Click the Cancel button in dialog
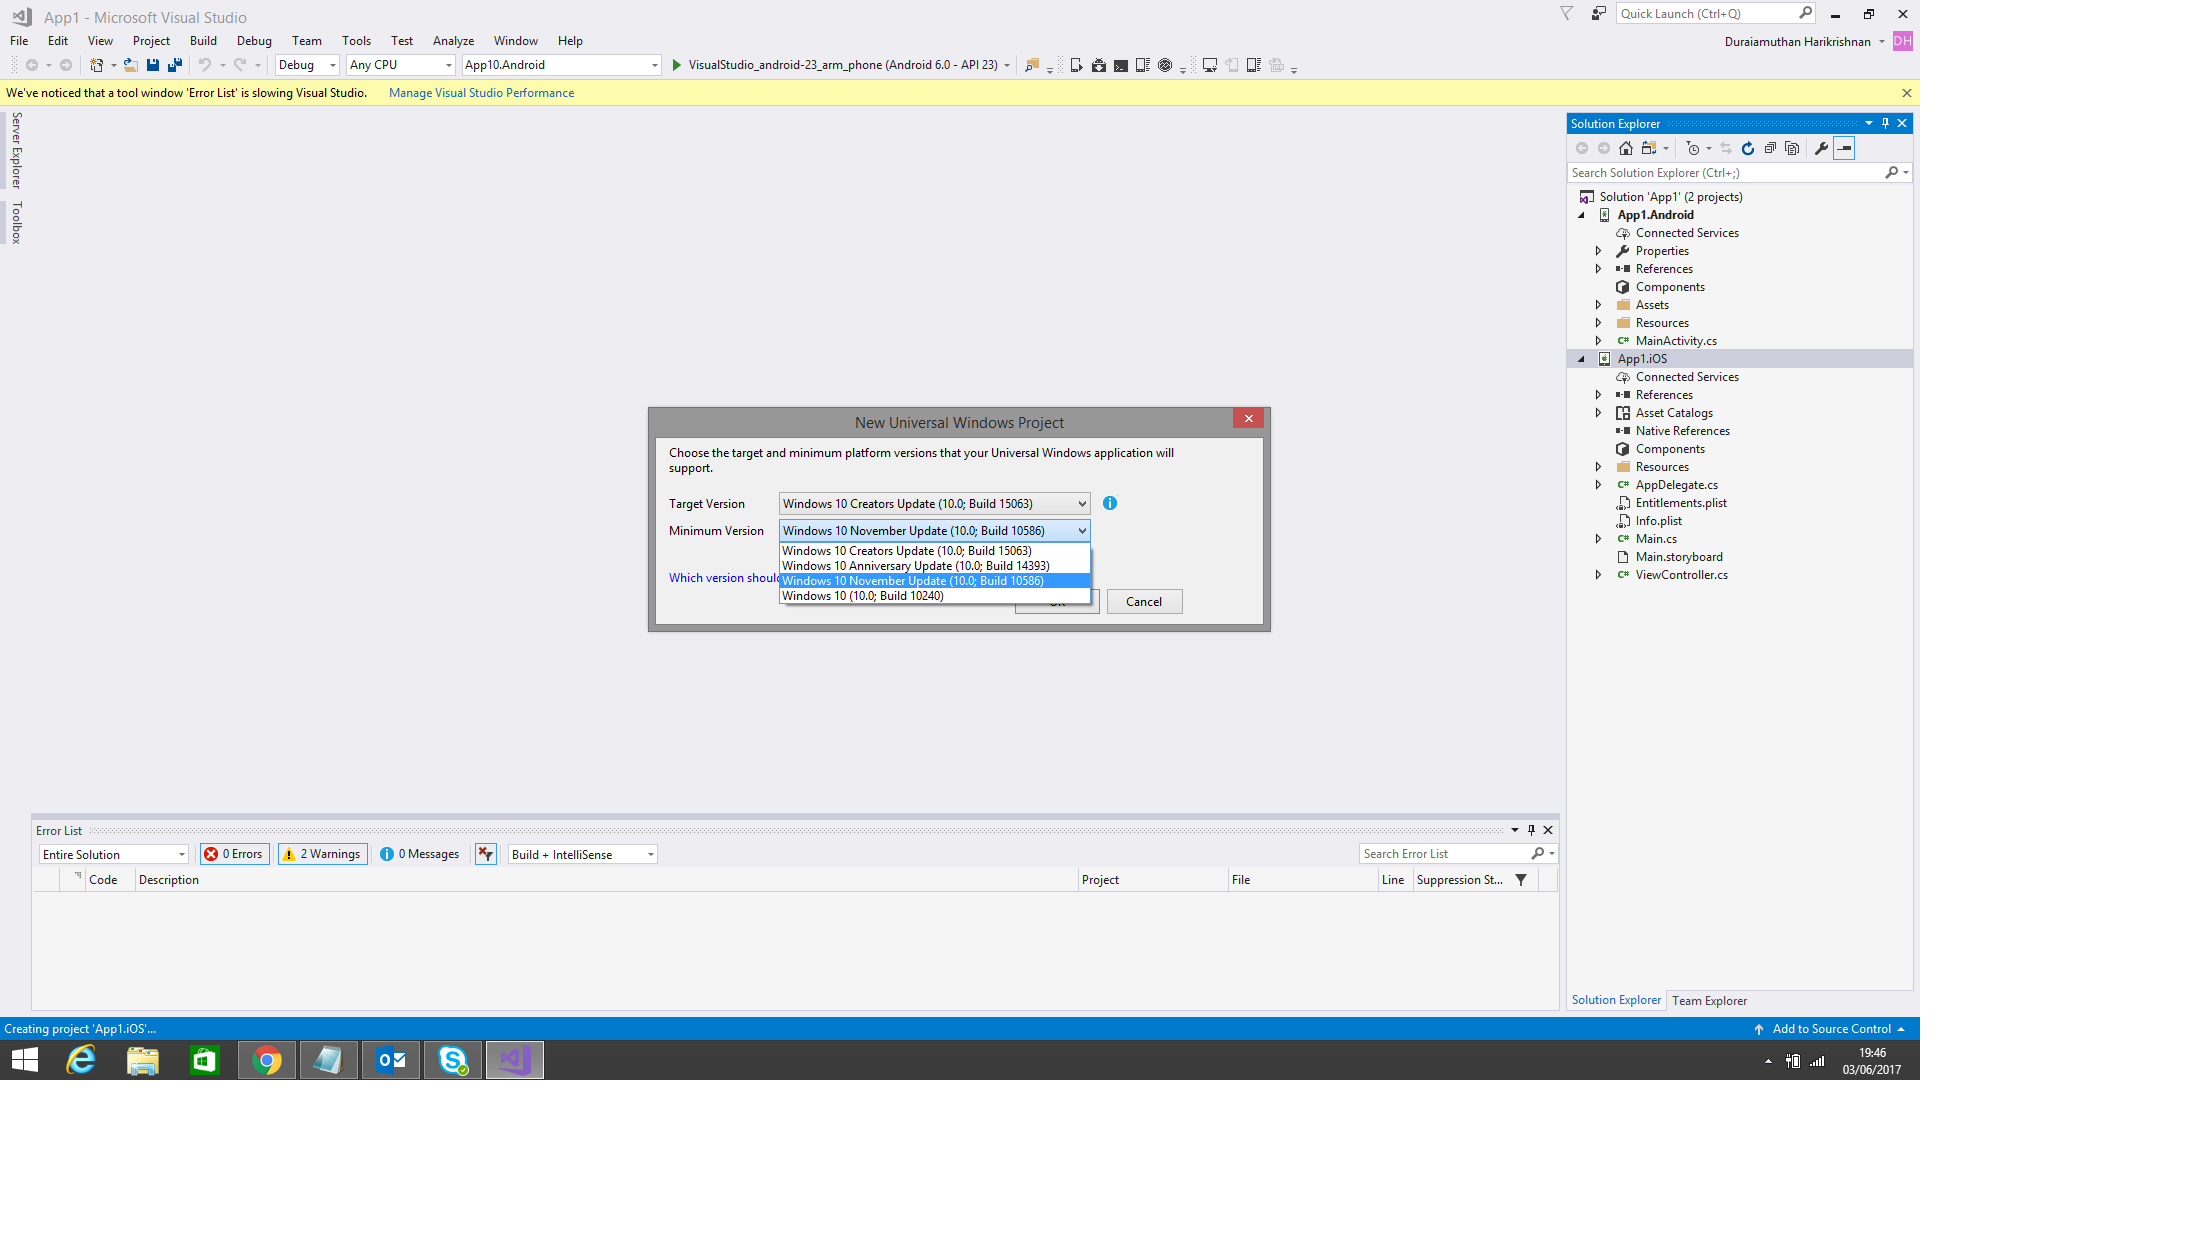 [1144, 602]
